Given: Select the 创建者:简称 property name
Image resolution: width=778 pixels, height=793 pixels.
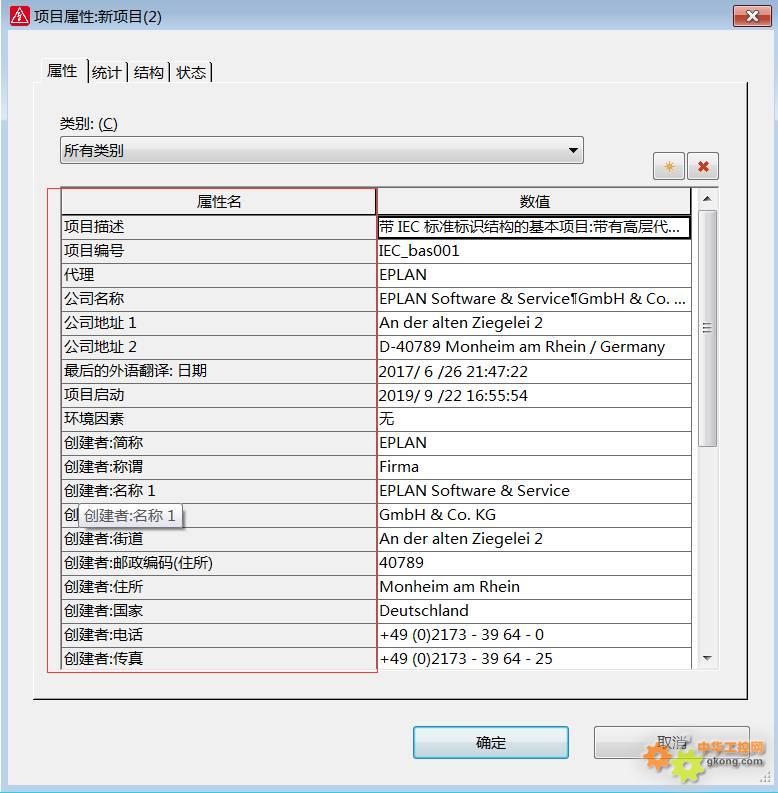Looking at the screenshot, I should tap(219, 443).
